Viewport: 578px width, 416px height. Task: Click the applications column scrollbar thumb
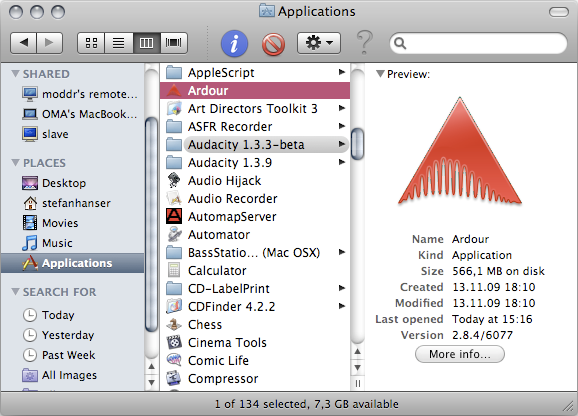click(x=357, y=144)
